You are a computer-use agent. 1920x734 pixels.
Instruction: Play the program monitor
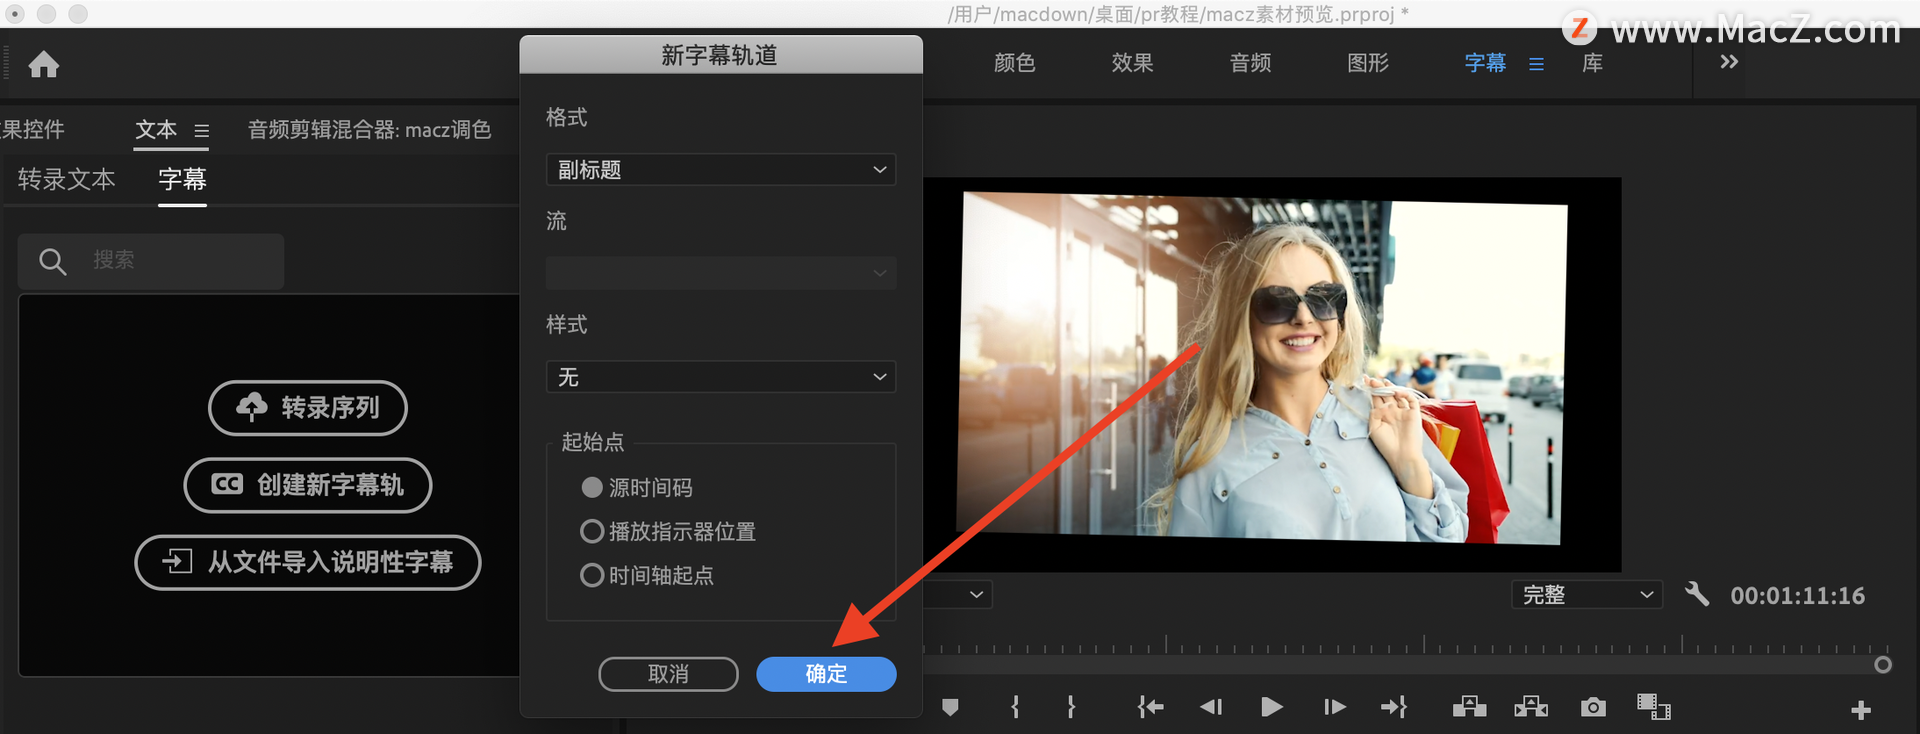pos(1272,707)
